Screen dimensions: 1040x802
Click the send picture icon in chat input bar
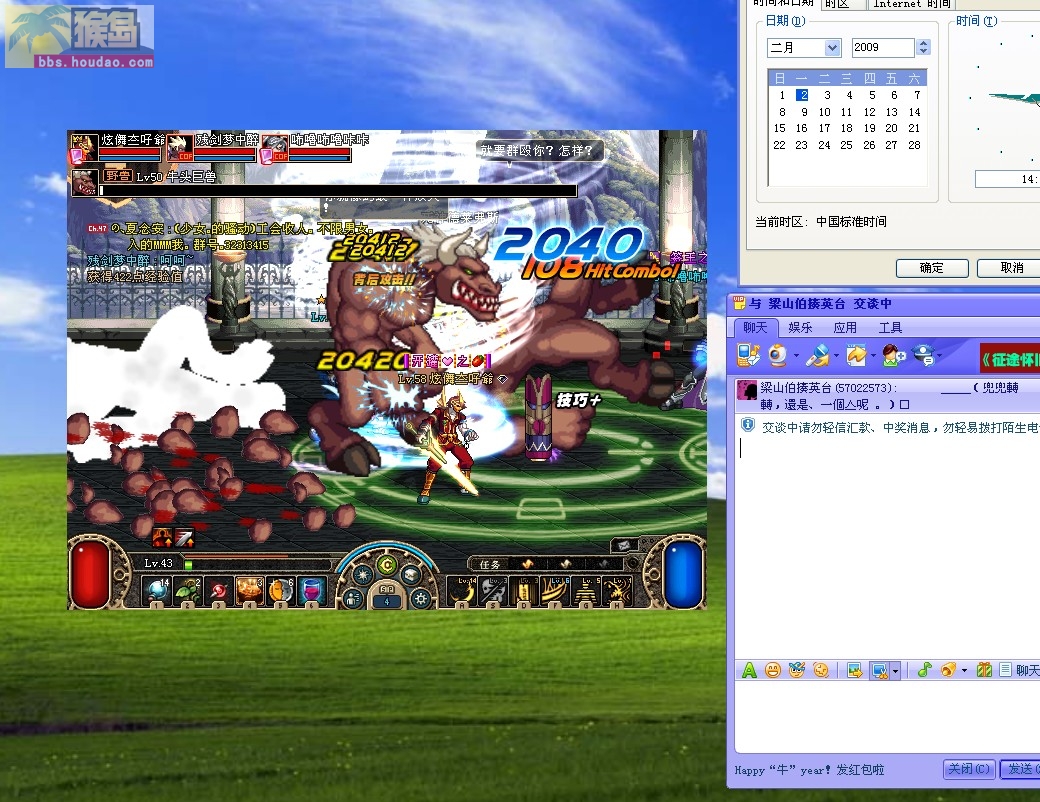pyautogui.click(x=855, y=670)
